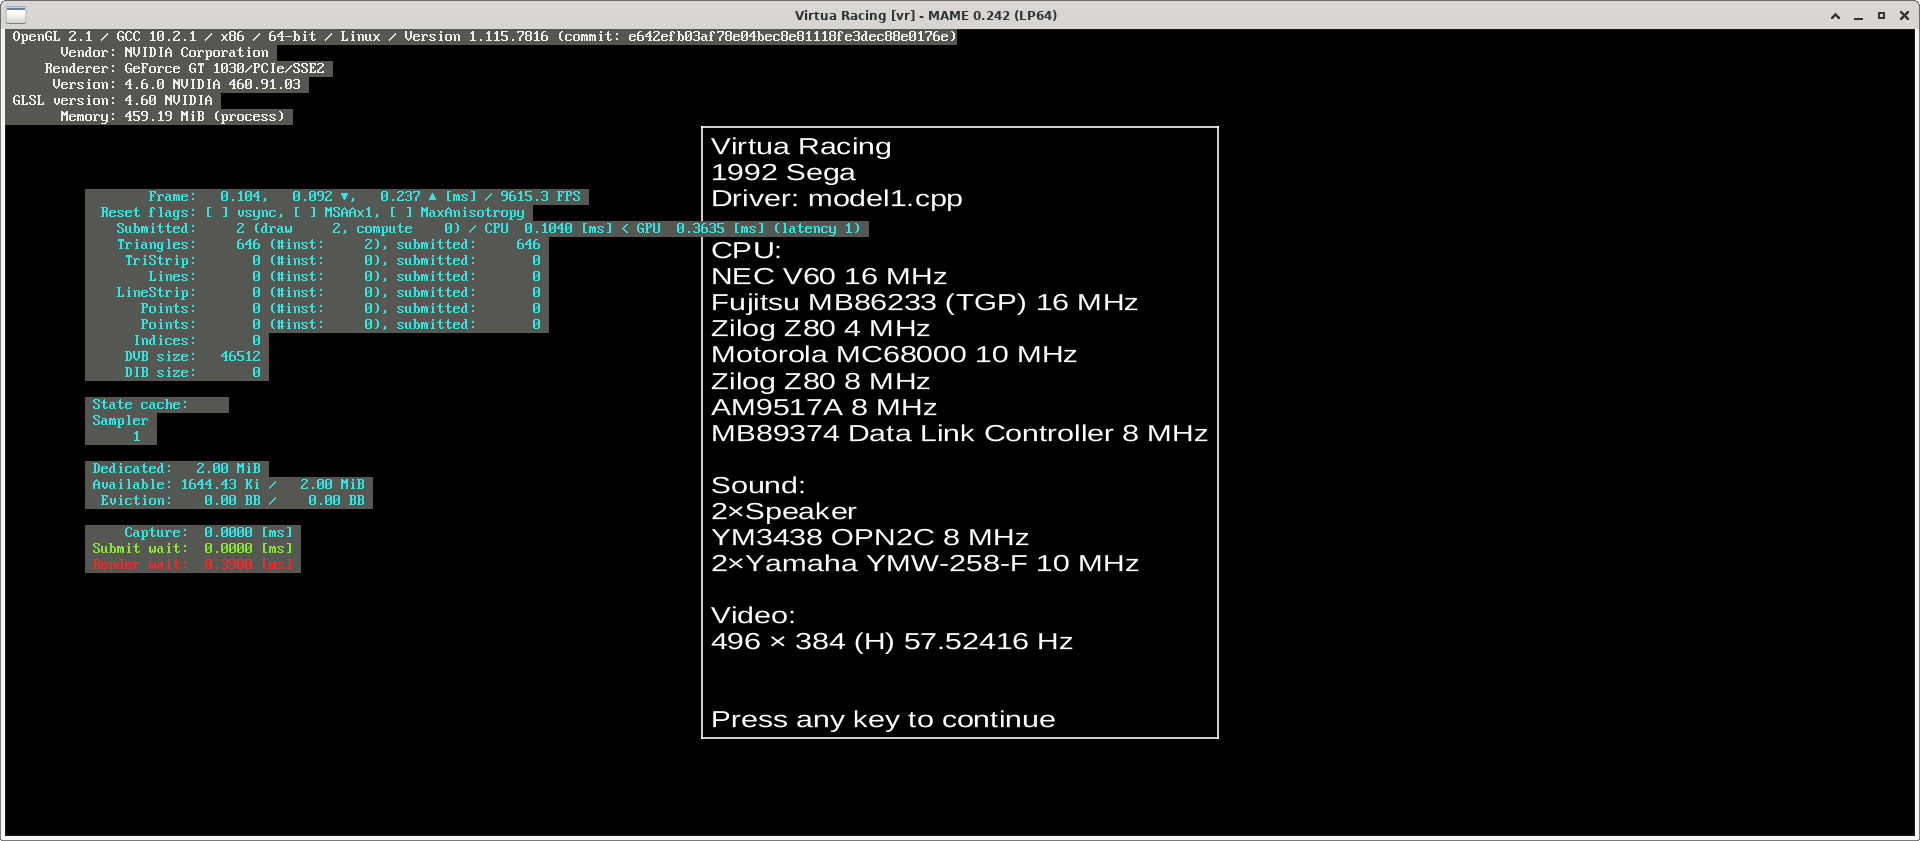Image resolution: width=1920 pixels, height=841 pixels.
Task: Click the 'Video:' heading
Action: tap(753, 615)
